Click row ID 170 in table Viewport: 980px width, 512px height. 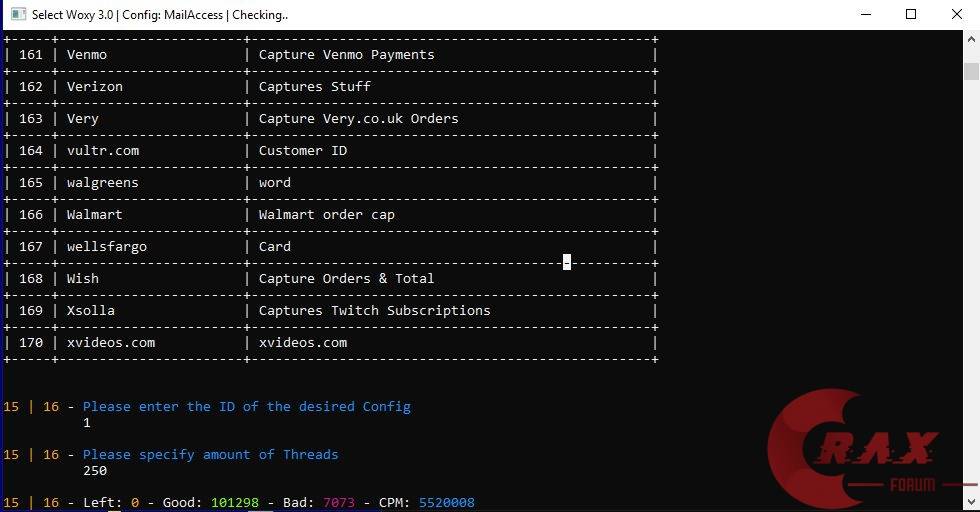click(x=31, y=343)
